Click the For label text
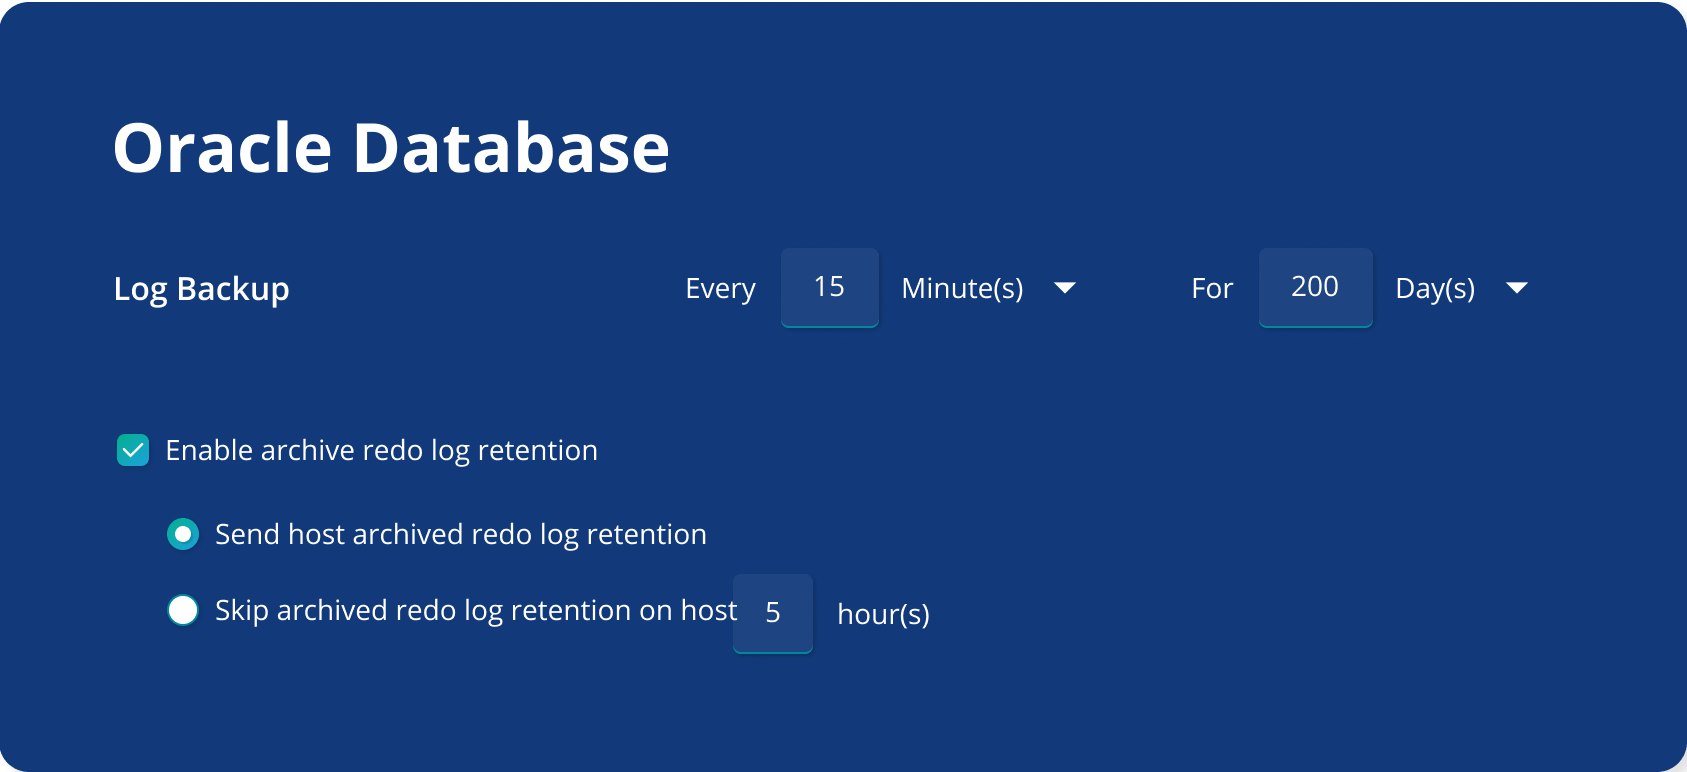1687x772 pixels. tap(1212, 289)
